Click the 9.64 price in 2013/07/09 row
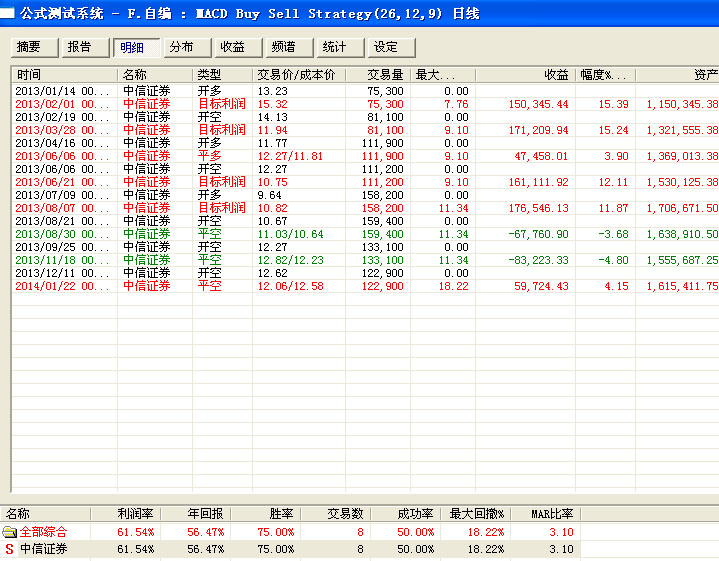Image resolution: width=719 pixels, height=561 pixels. coord(270,195)
